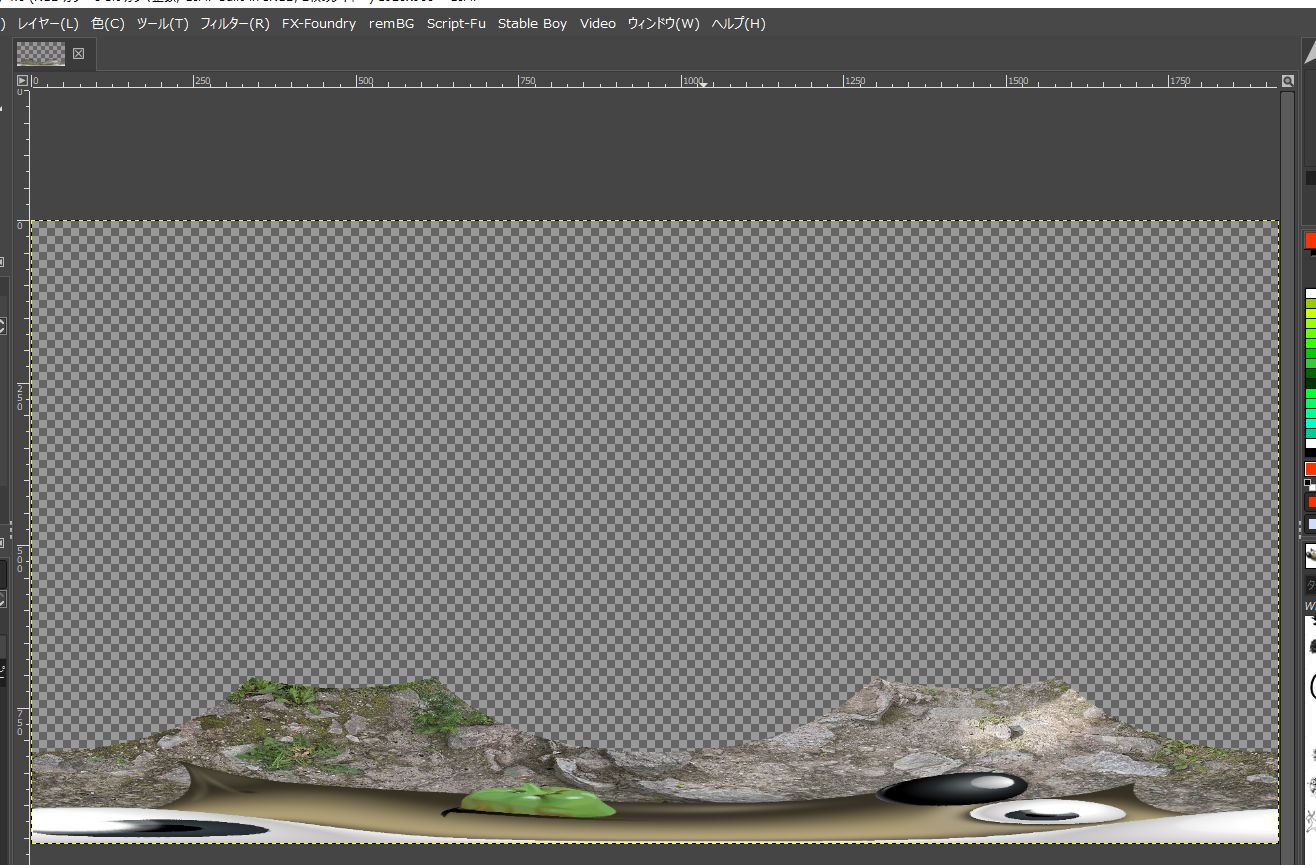Click the image menu arrow at ruler corner
The image size is (1316, 865).
click(22, 81)
